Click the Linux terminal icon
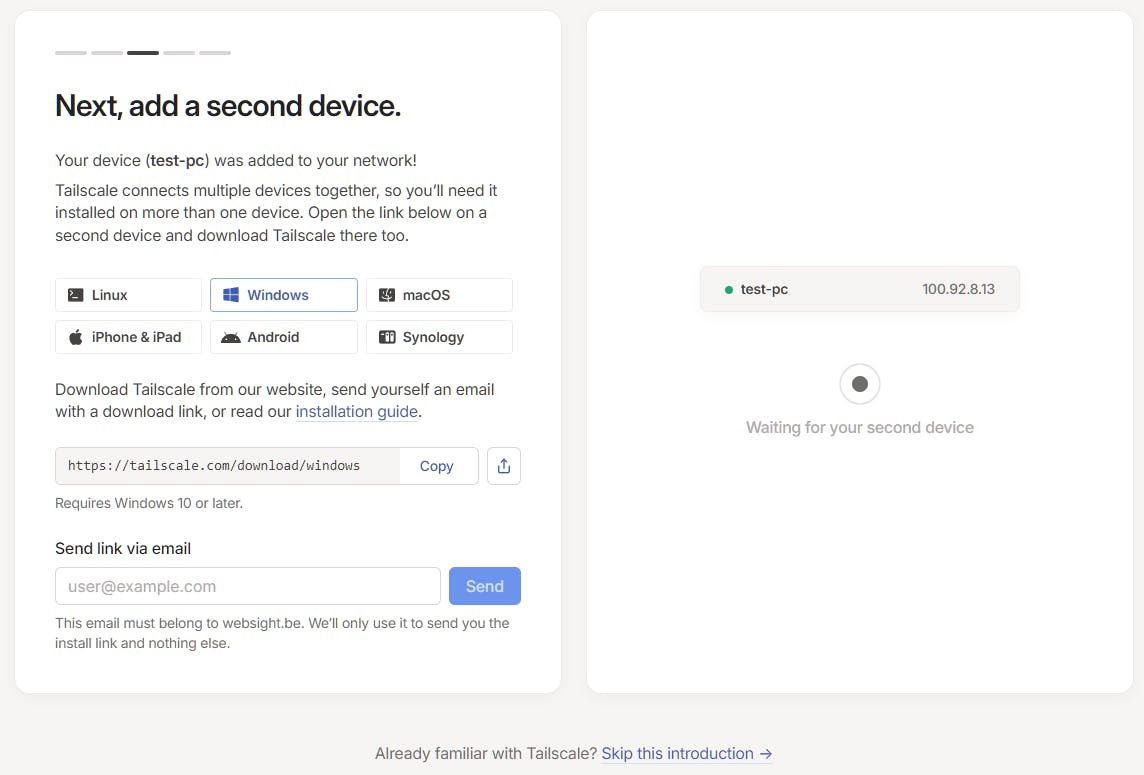 [x=76, y=295]
